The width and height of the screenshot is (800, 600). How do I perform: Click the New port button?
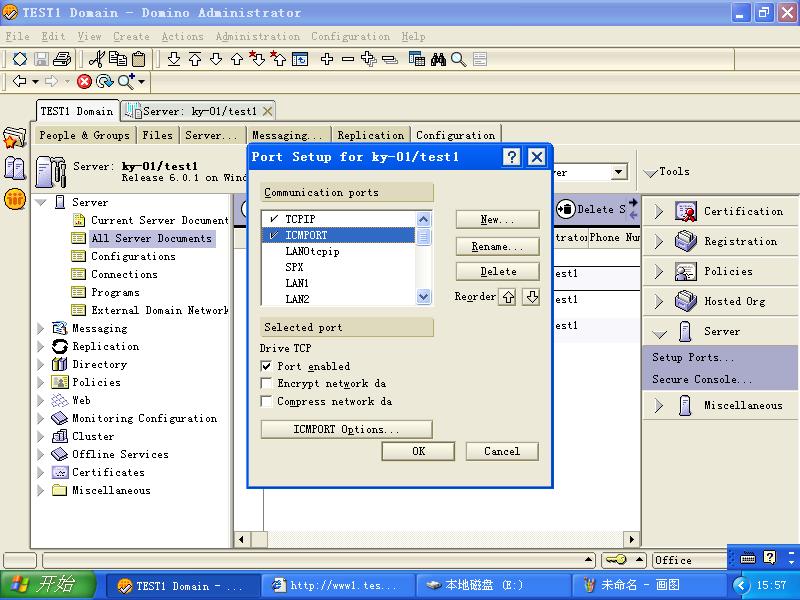click(497, 220)
